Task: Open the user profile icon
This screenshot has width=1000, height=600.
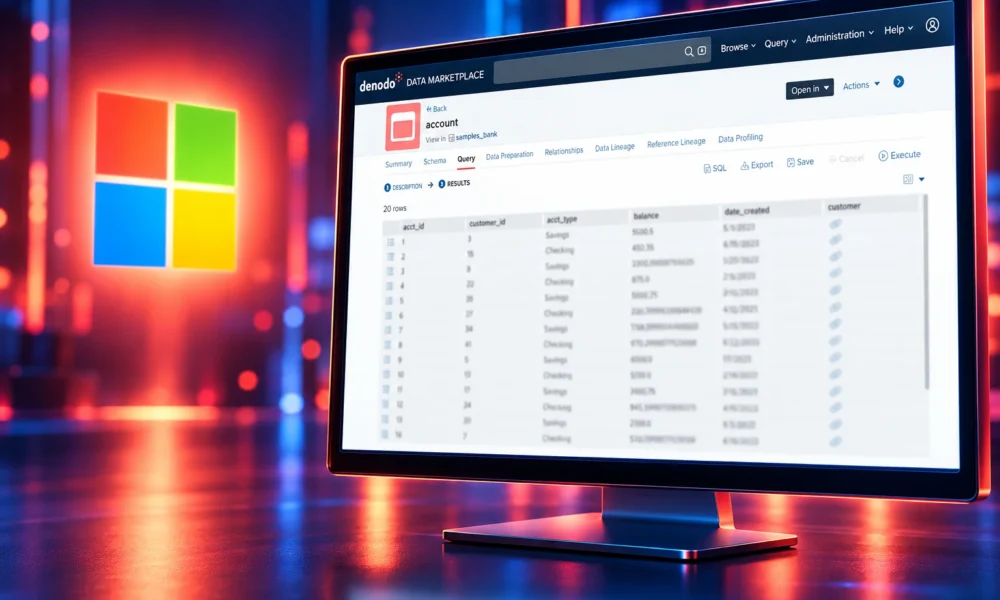Action: [932, 25]
